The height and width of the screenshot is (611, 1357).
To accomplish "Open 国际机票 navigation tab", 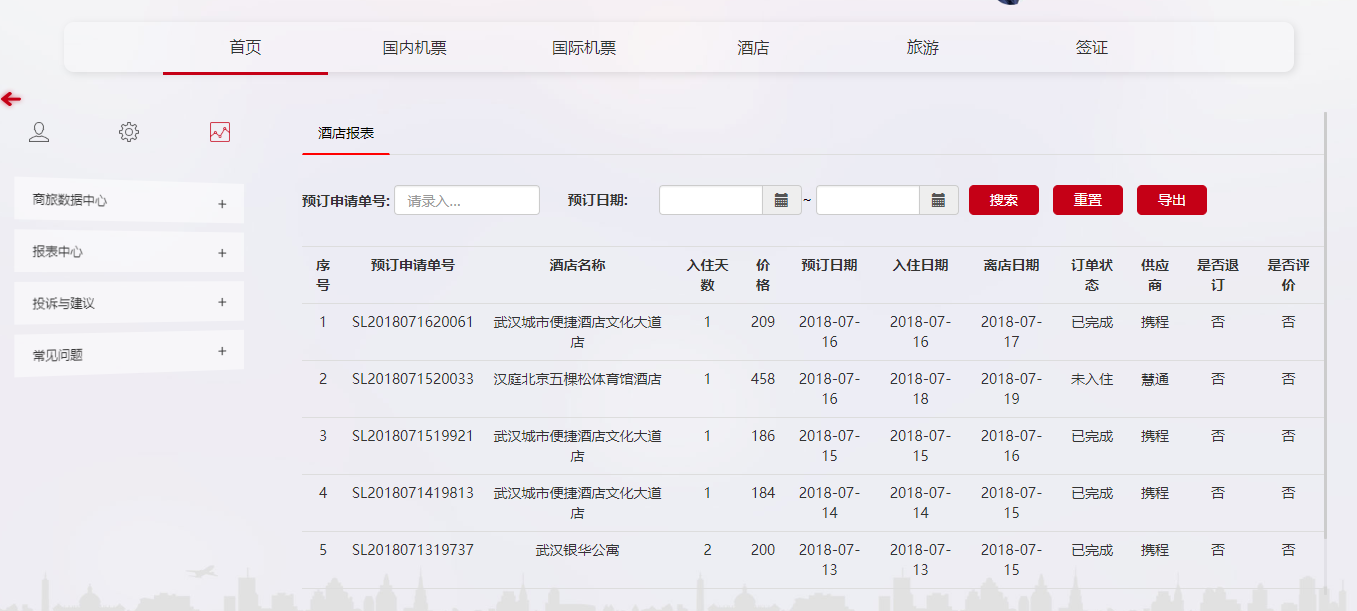I will tap(584, 48).
